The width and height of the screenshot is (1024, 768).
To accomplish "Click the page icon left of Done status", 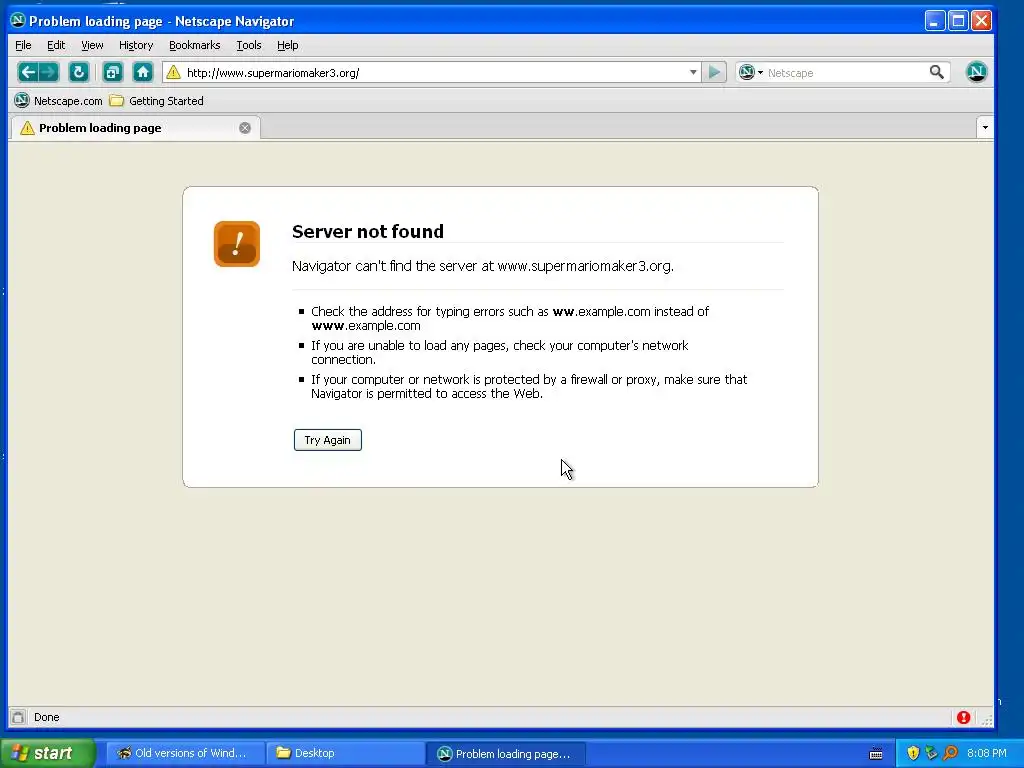I will click(x=18, y=717).
